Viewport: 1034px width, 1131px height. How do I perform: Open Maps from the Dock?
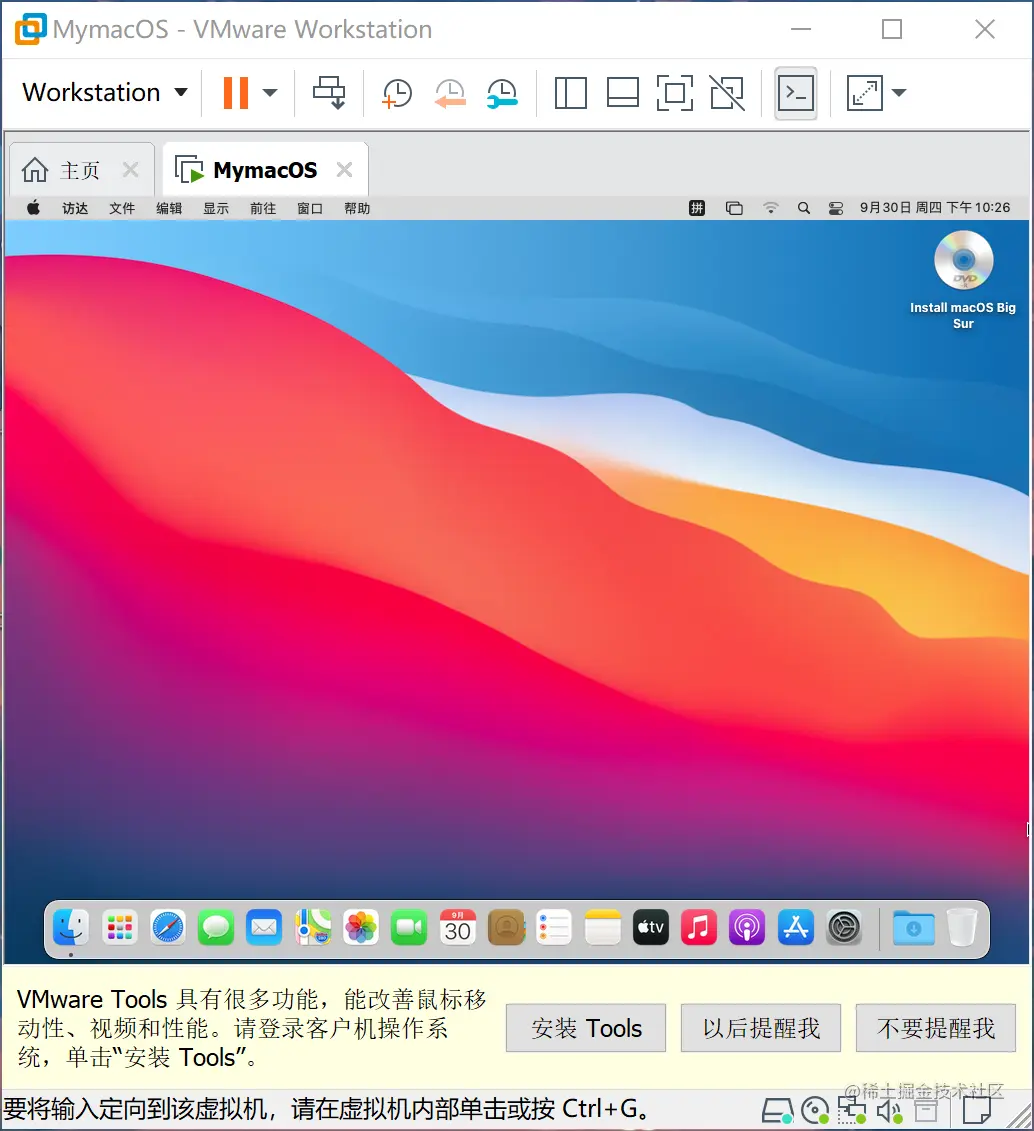tap(313, 928)
